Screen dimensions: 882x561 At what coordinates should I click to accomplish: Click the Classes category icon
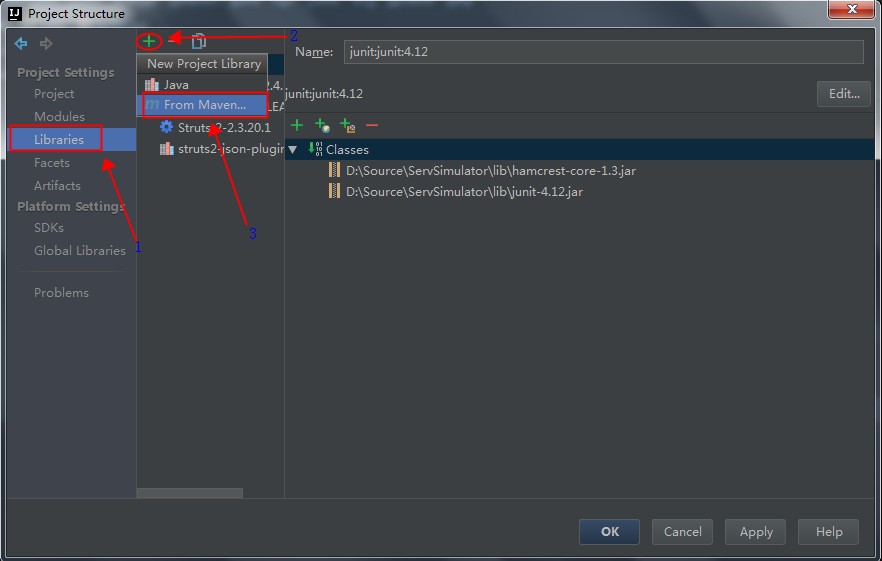pyautogui.click(x=316, y=149)
